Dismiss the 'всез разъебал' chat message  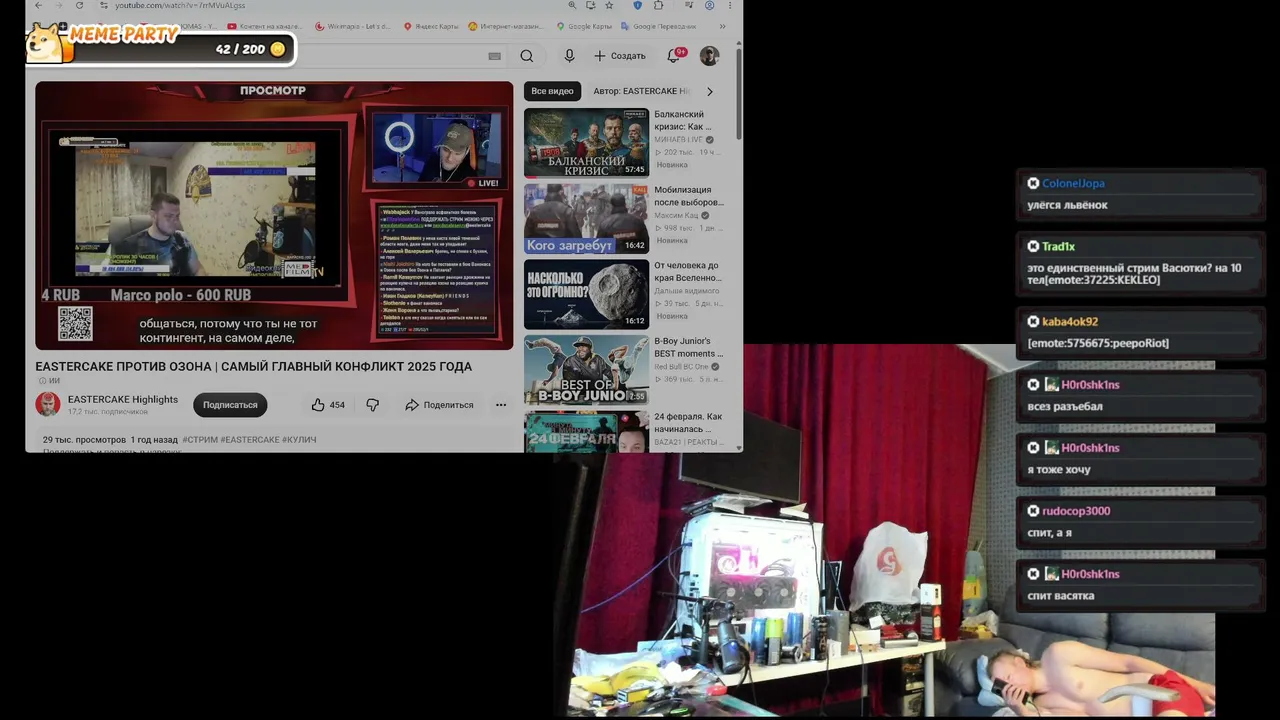click(x=1033, y=384)
